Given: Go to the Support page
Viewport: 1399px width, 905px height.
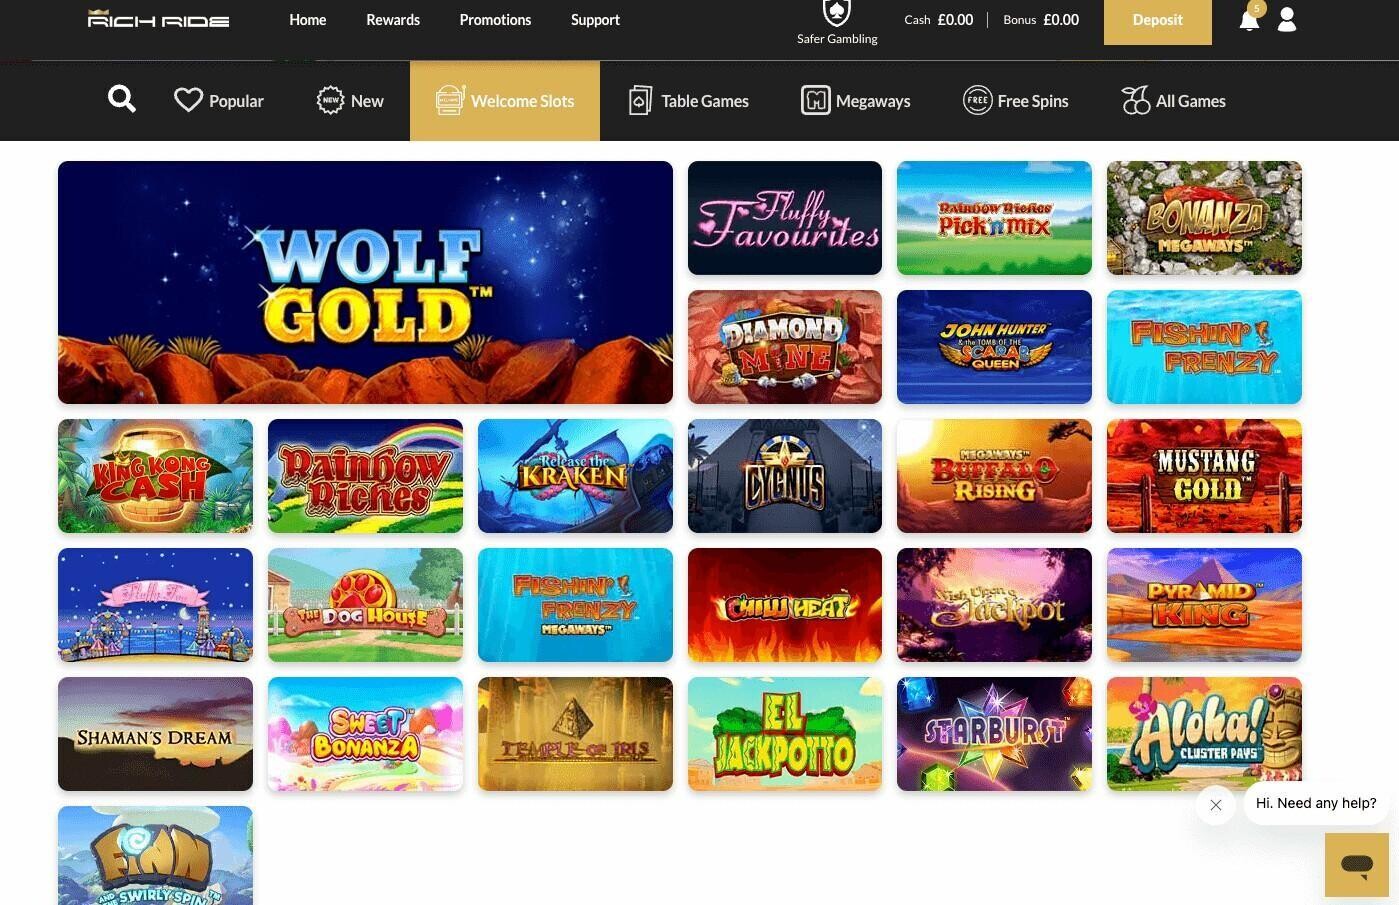Looking at the screenshot, I should [x=595, y=20].
